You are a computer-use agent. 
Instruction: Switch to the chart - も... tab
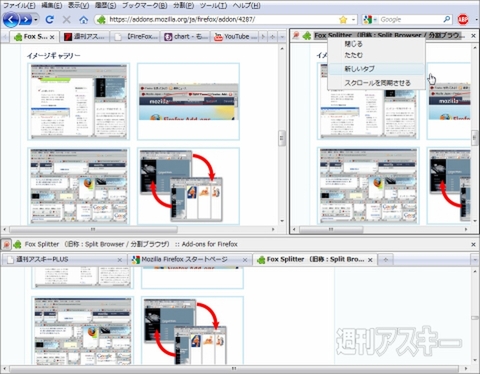click(x=185, y=37)
